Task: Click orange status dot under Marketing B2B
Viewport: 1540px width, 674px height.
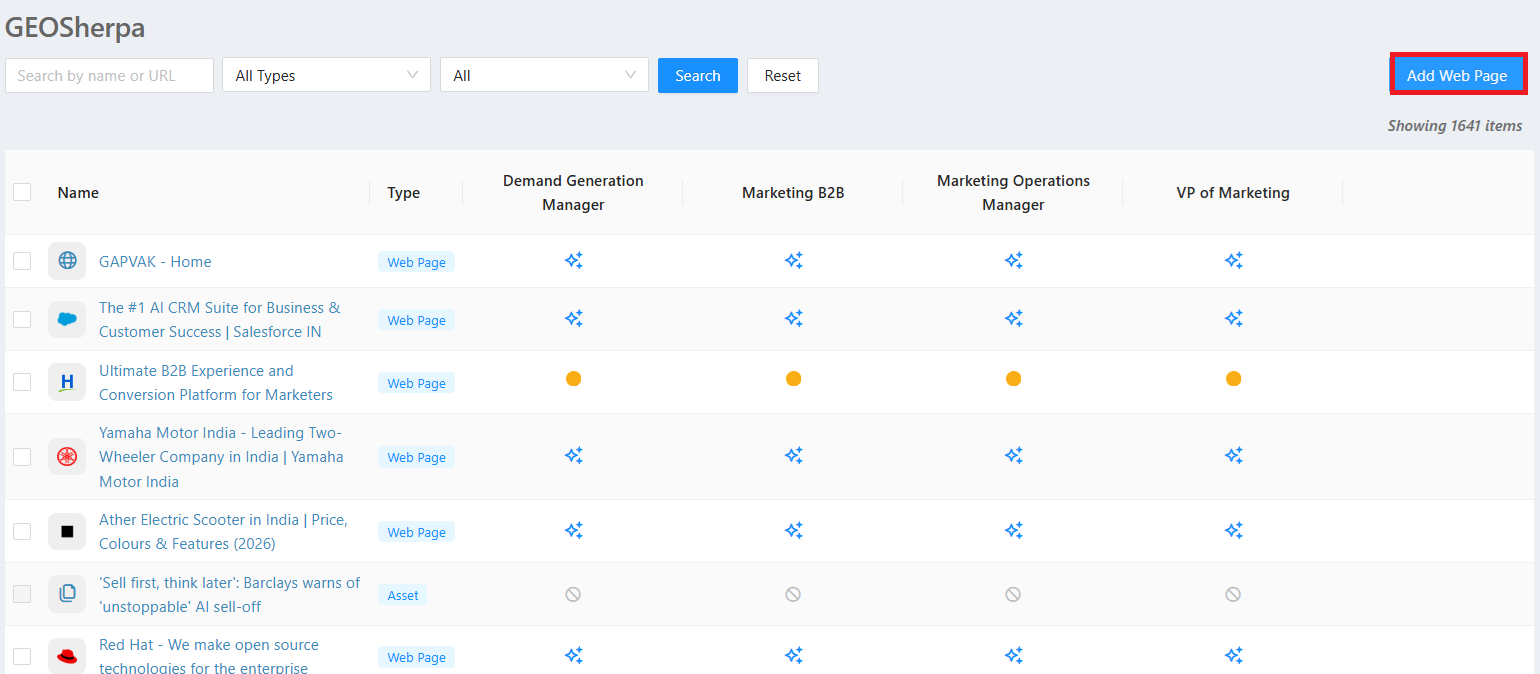Action: click(x=793, y=378)
